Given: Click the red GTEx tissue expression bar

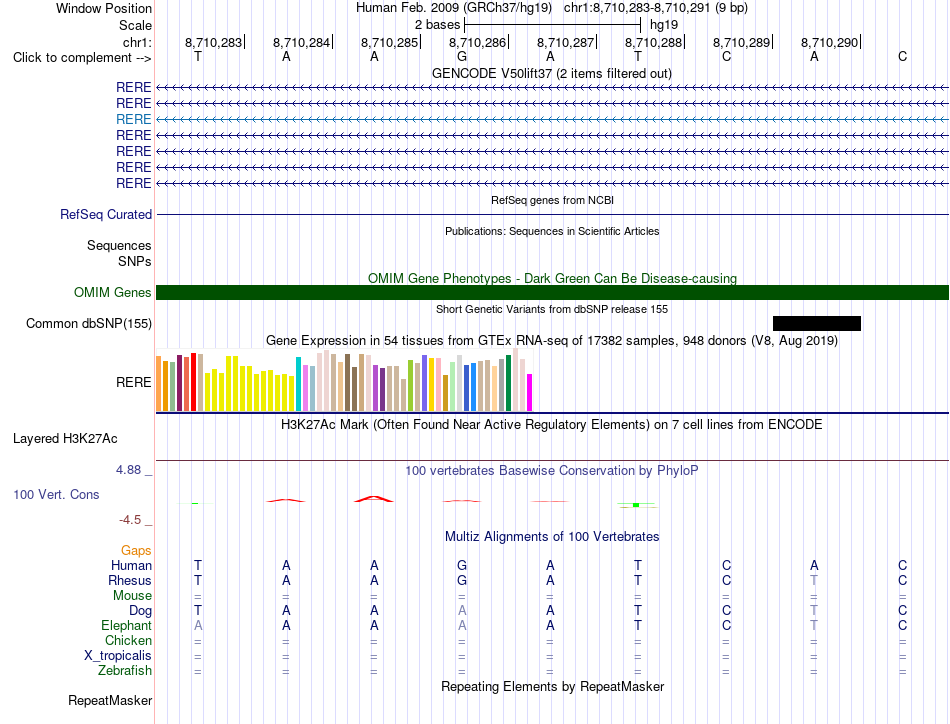Looking at the screenshot, I should (x=193, y=382).
